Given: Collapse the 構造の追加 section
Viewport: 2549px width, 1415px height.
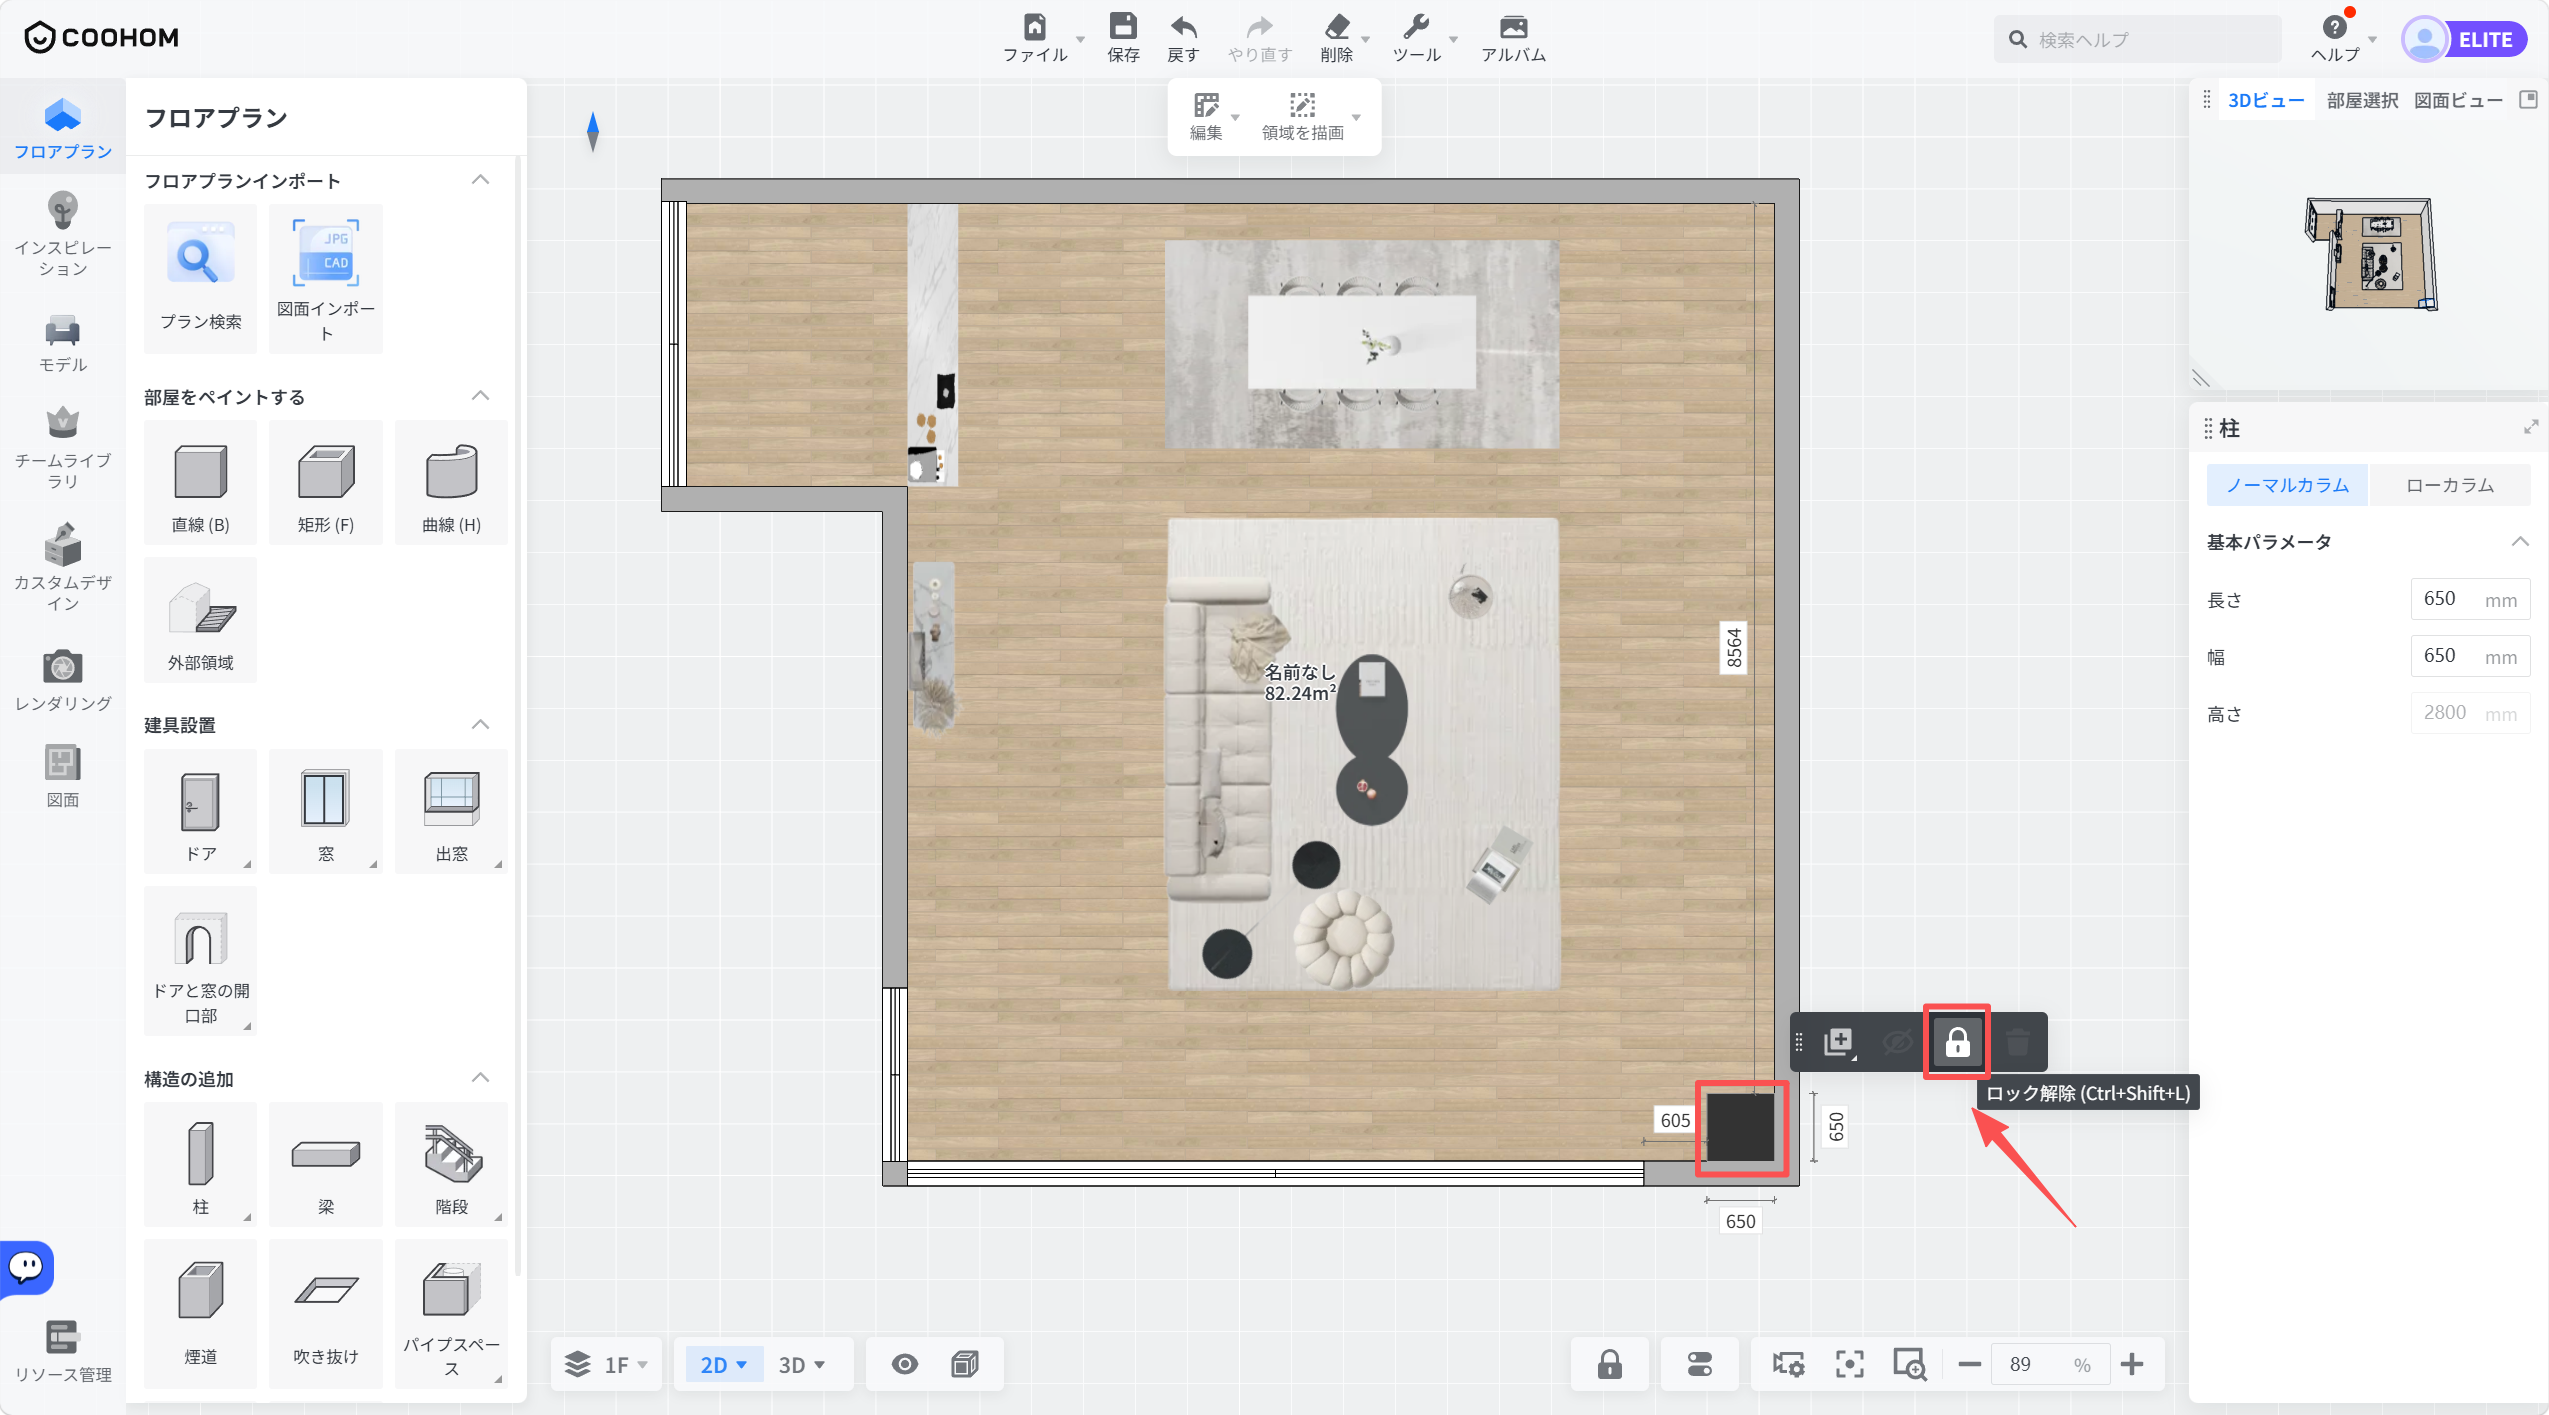Looking at the screenshot, I should coord(480,1077).
